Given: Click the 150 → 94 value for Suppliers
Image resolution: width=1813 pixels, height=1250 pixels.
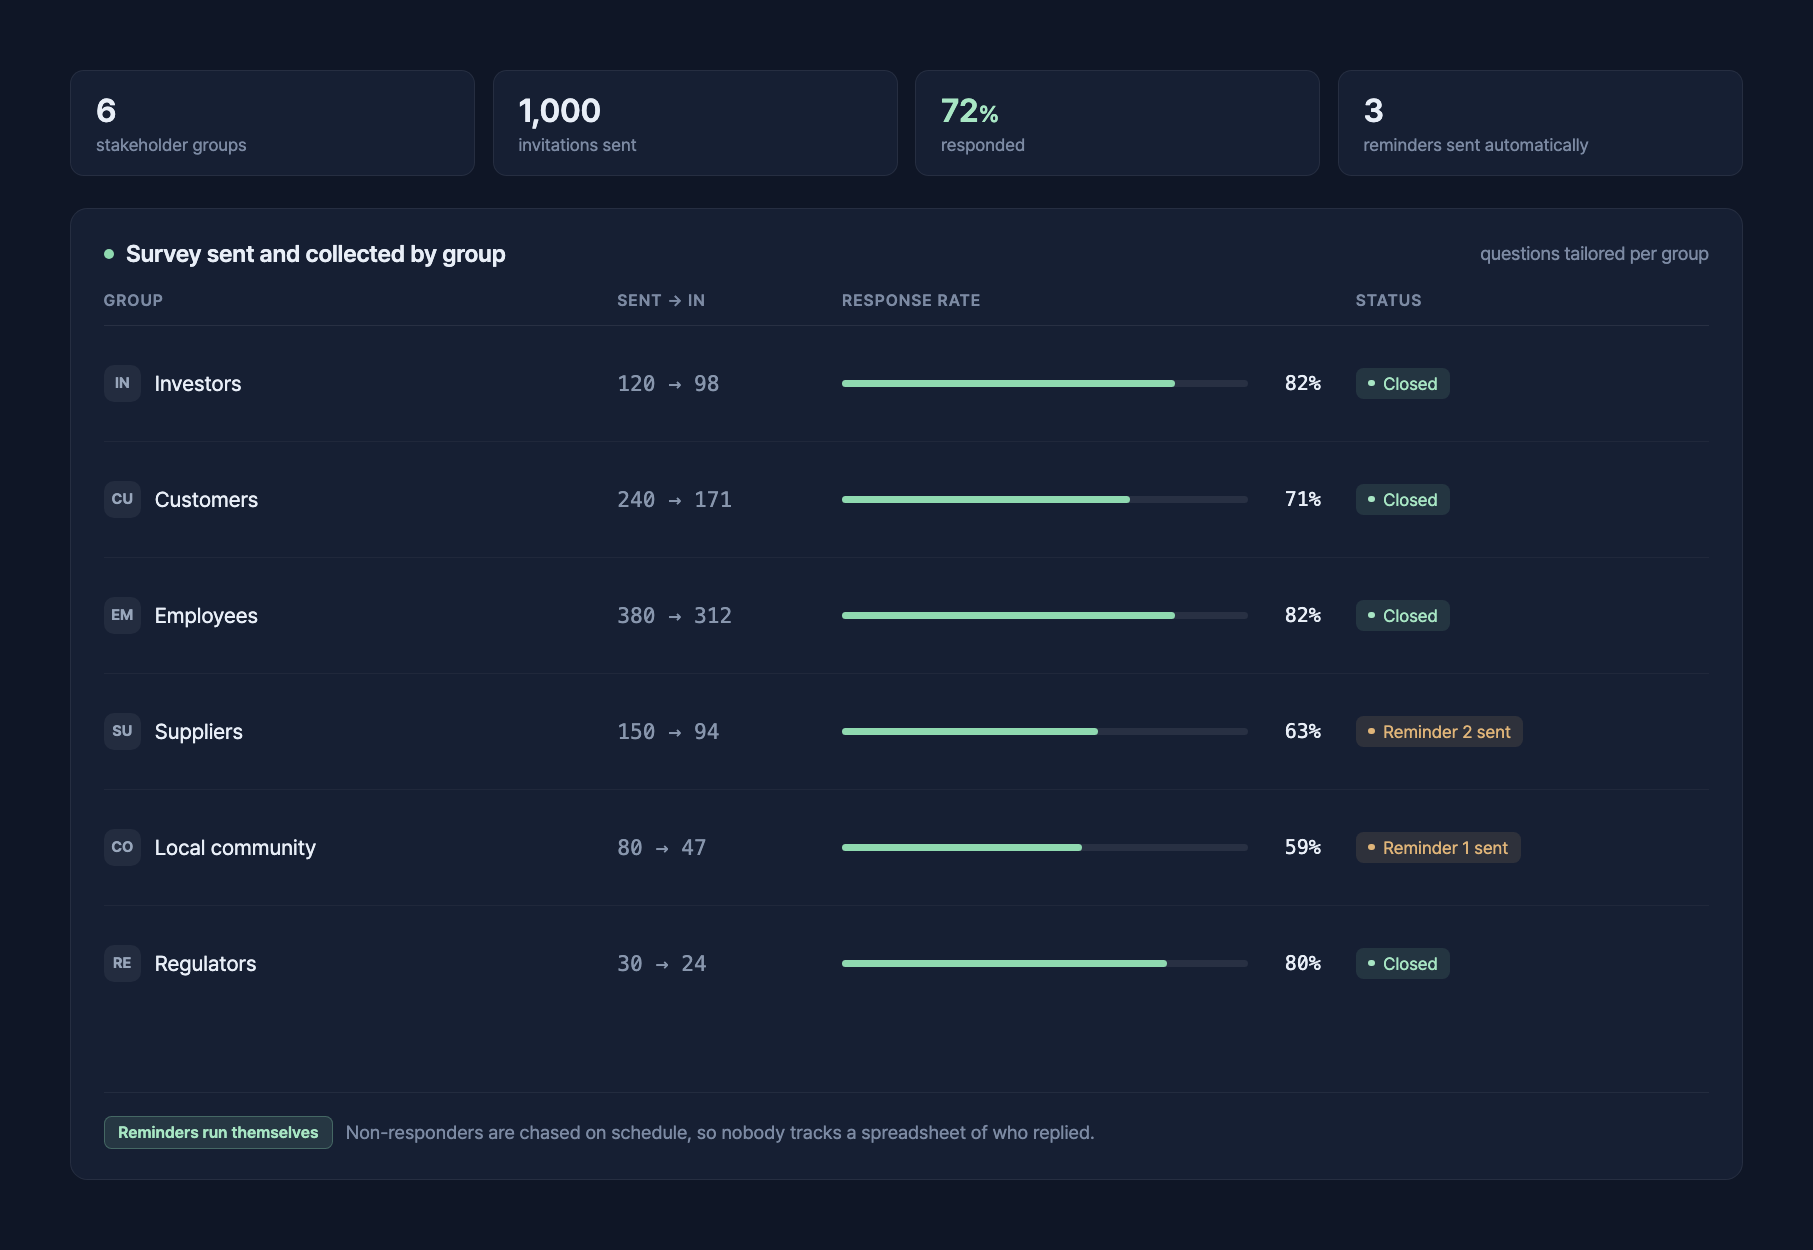Looking at the screenshot, I should coord(668,732).
